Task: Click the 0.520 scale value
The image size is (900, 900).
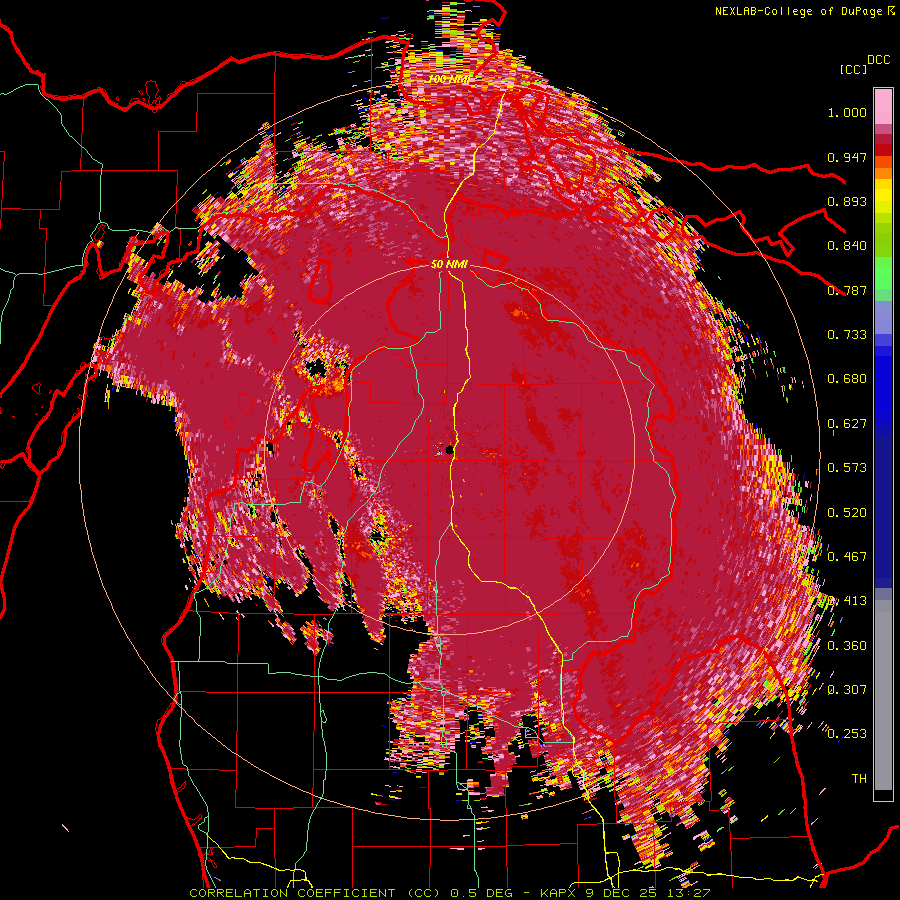Action: click(847, 513)
